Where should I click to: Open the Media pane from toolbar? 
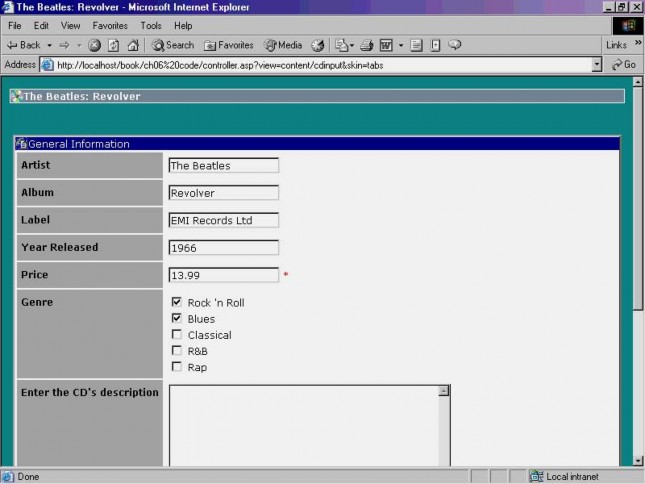pos(283,45)
